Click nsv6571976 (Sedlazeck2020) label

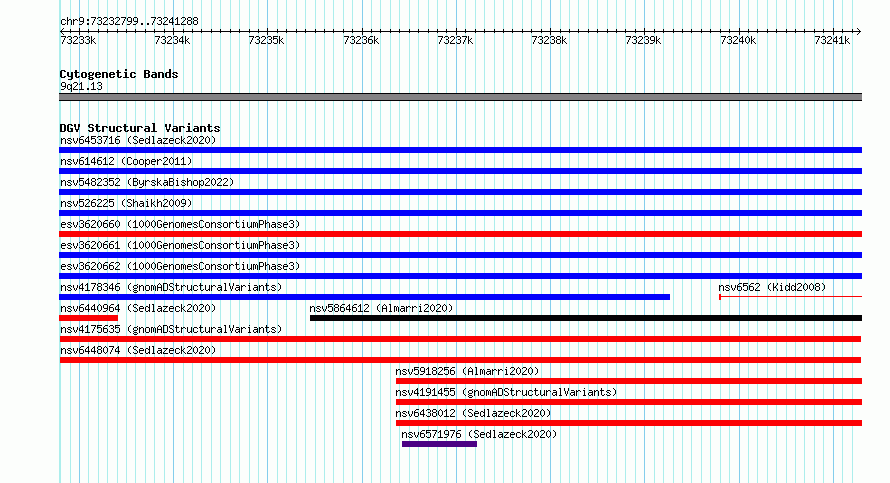(x=479, y=434)
